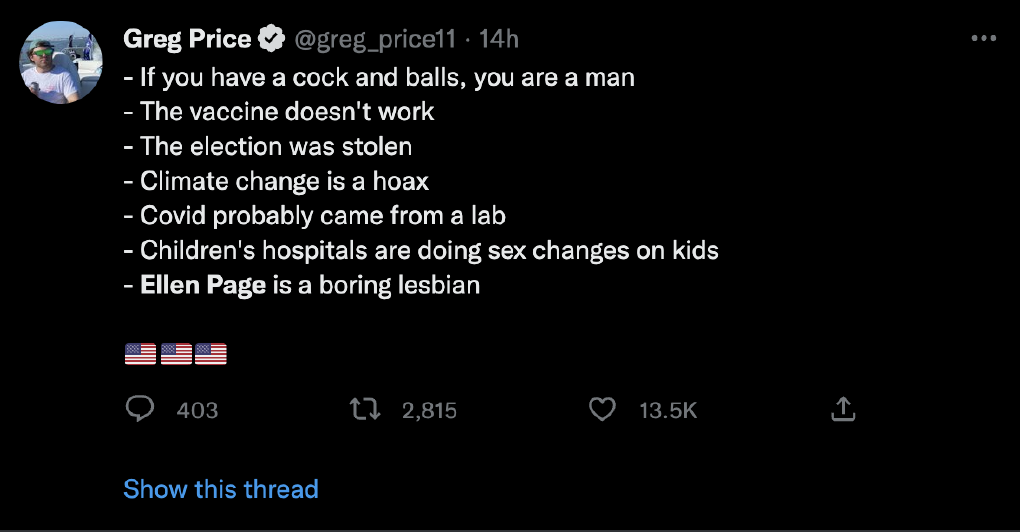The height and width of the screenshot is (532, 1020).
Task: Open the @greg_price11 handle link
Action: point(374,40)
